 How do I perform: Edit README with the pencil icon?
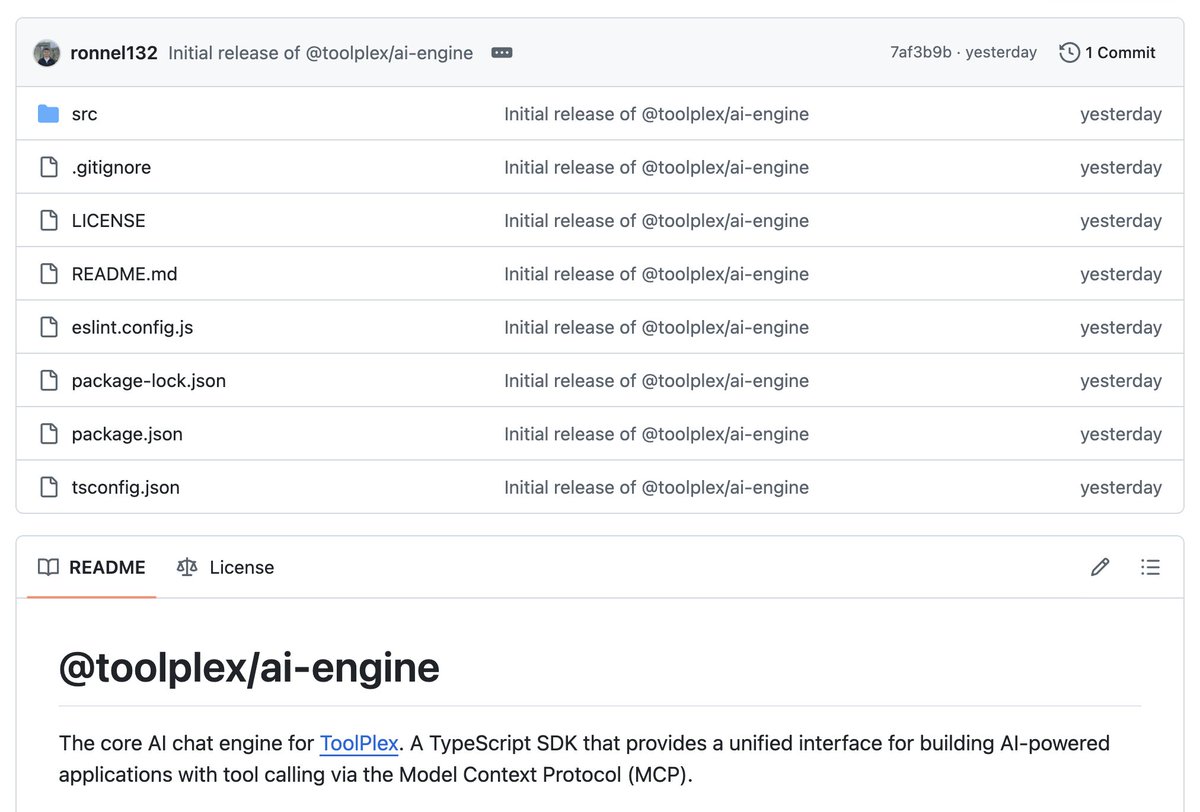point(1100,567)
